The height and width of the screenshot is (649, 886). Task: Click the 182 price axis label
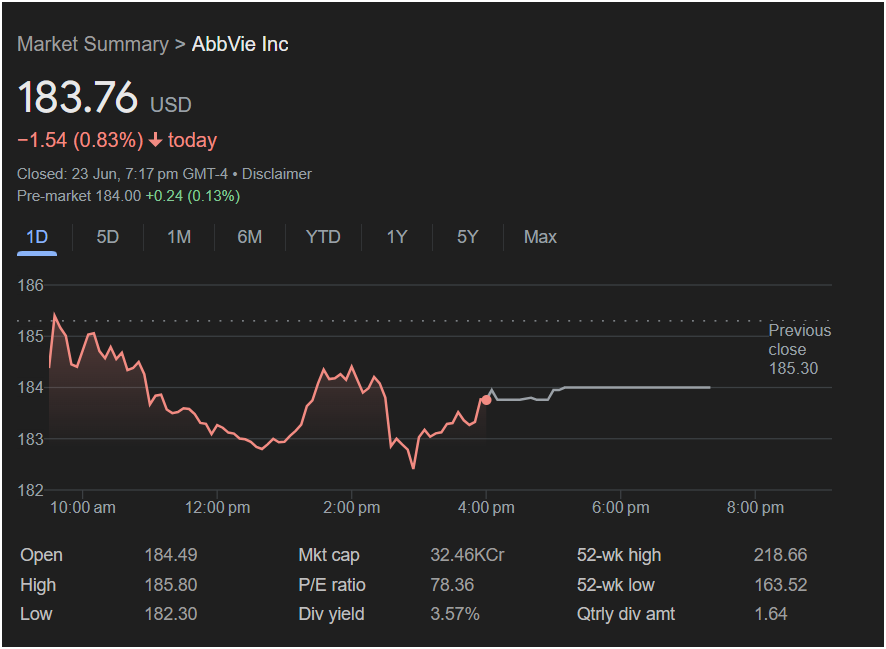[31, 490]
